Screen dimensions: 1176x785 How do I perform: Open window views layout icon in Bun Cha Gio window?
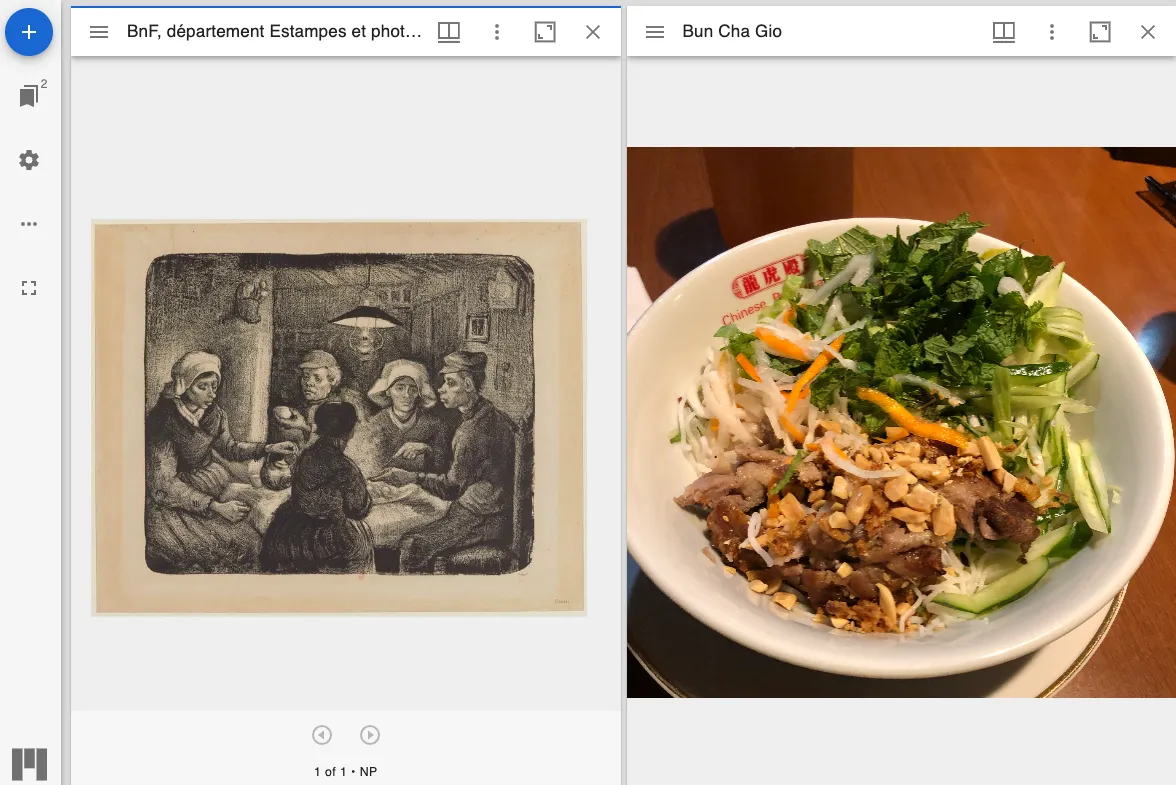(1004, 31)
